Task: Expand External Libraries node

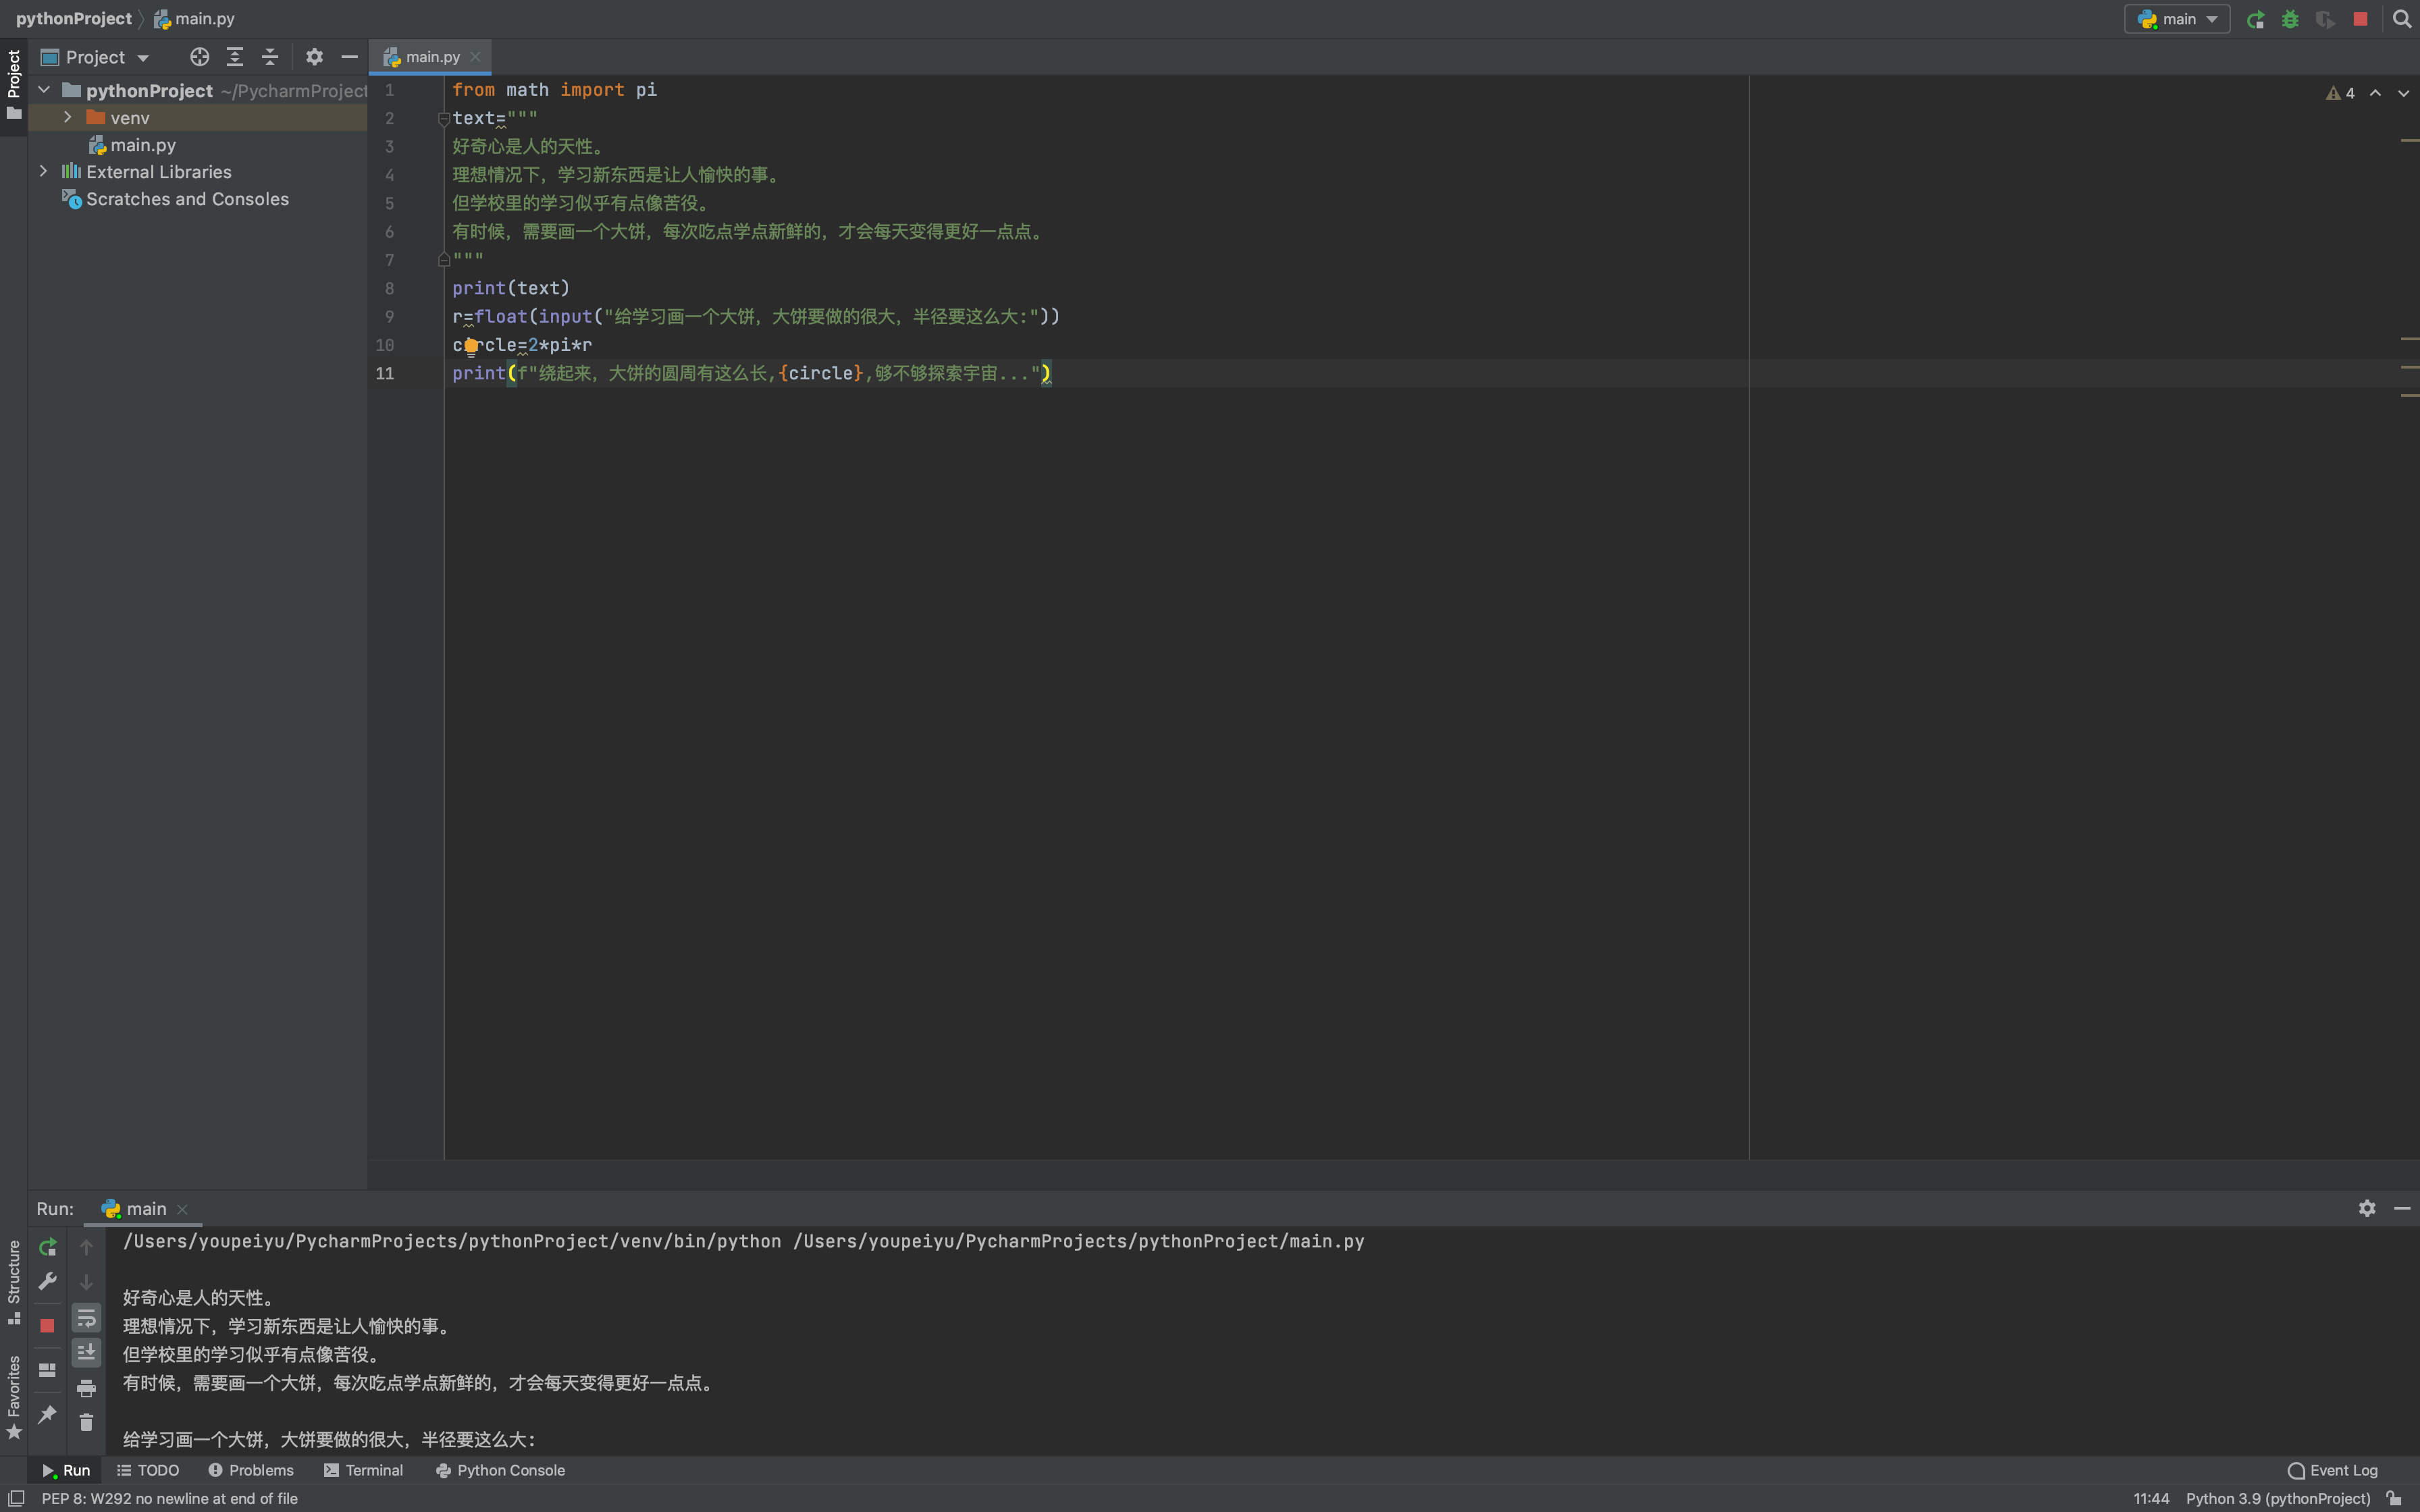Action: 43,171
